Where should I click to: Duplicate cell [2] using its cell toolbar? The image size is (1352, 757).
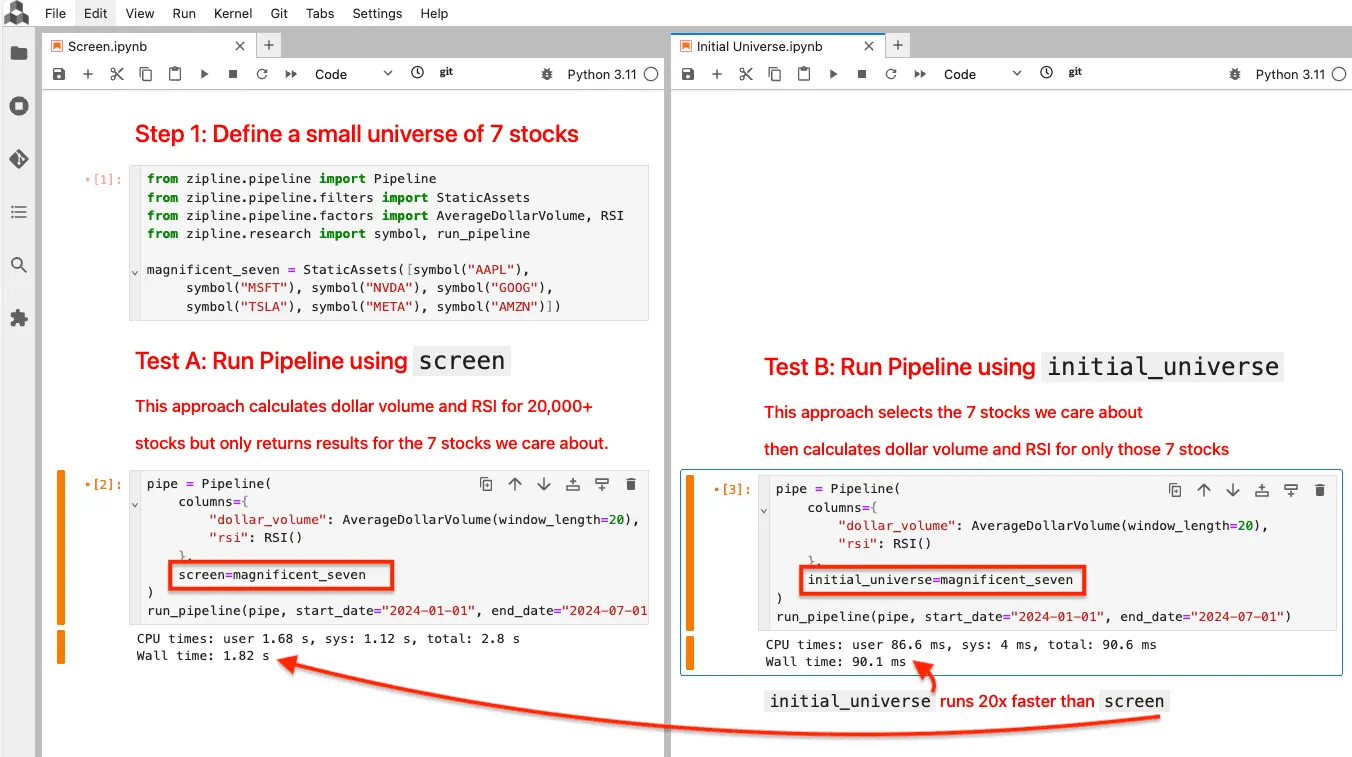click(x=486, y=484)
